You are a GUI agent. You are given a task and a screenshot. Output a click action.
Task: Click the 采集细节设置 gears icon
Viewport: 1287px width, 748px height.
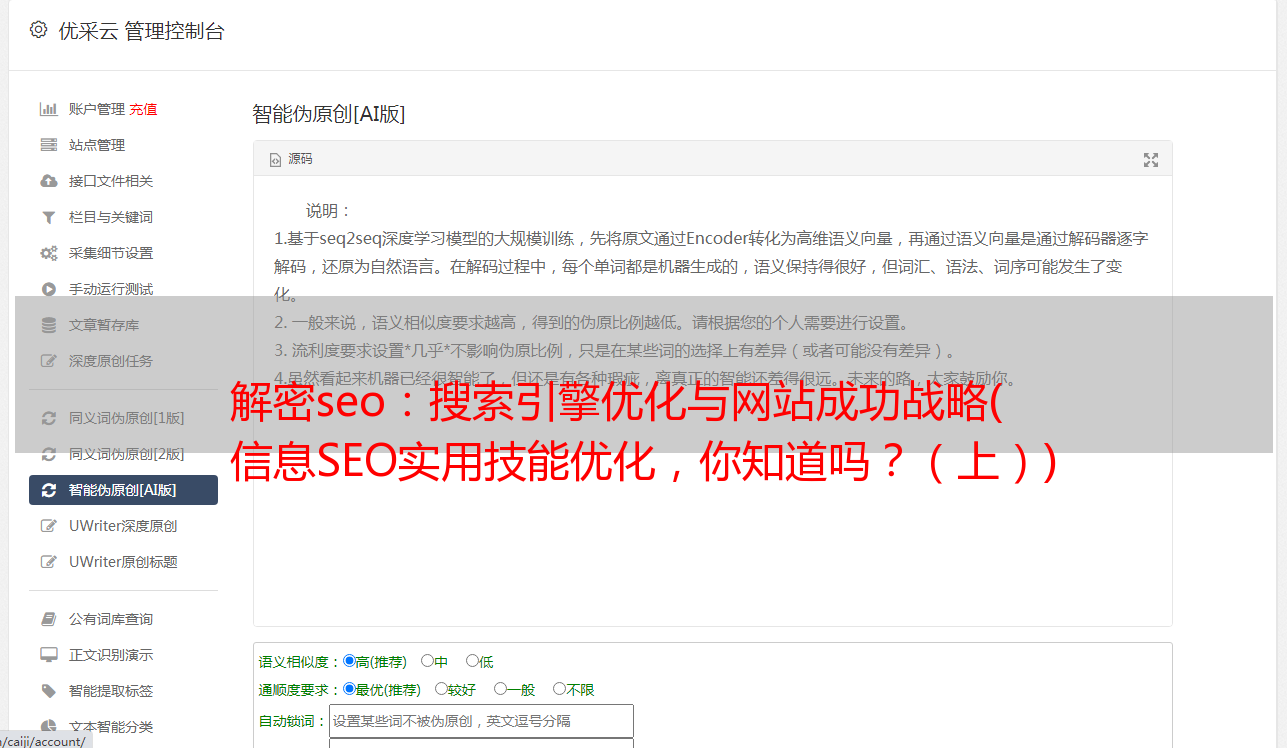tap(48, 253)
